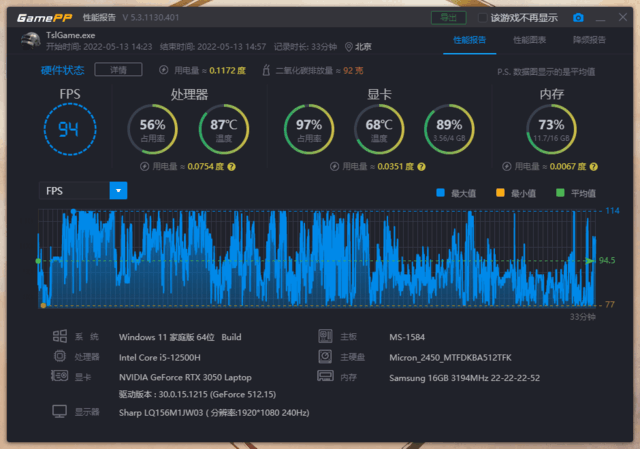Click the 主硬盘 disk icon
The width and height of the screenshot is (640, 449).
coord(325,356)
